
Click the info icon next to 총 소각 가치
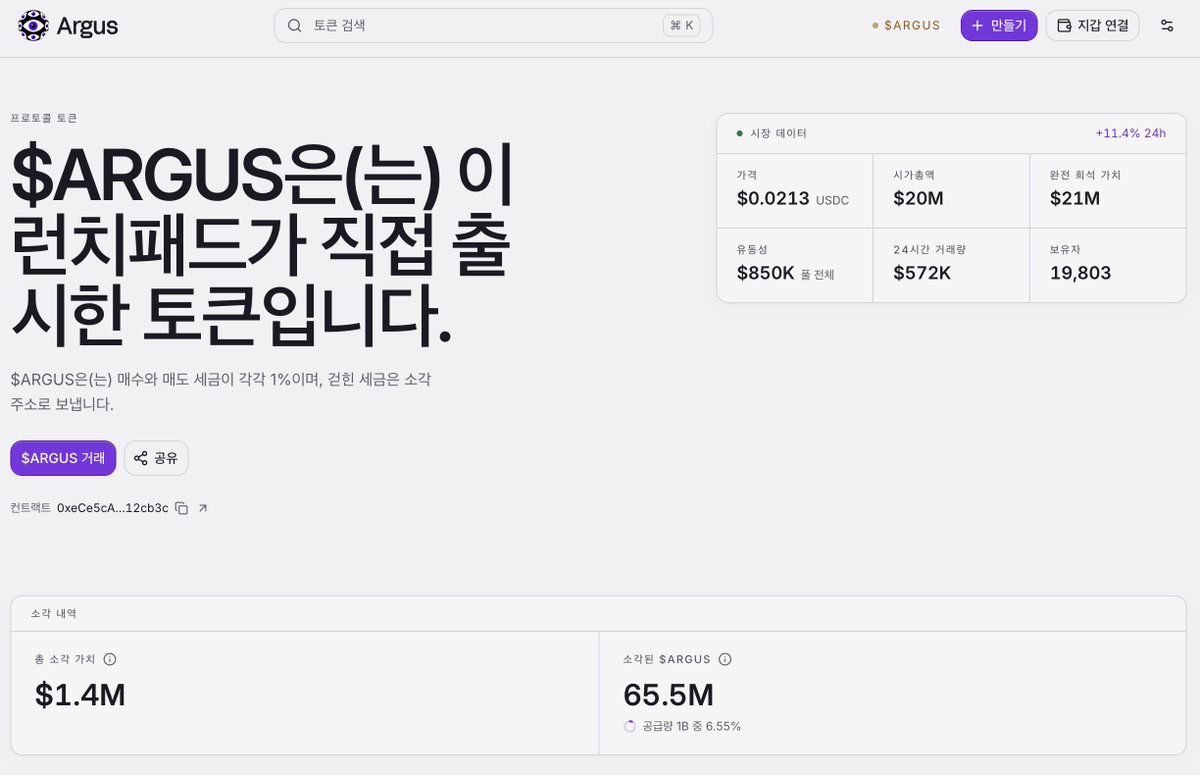[110, 659]
